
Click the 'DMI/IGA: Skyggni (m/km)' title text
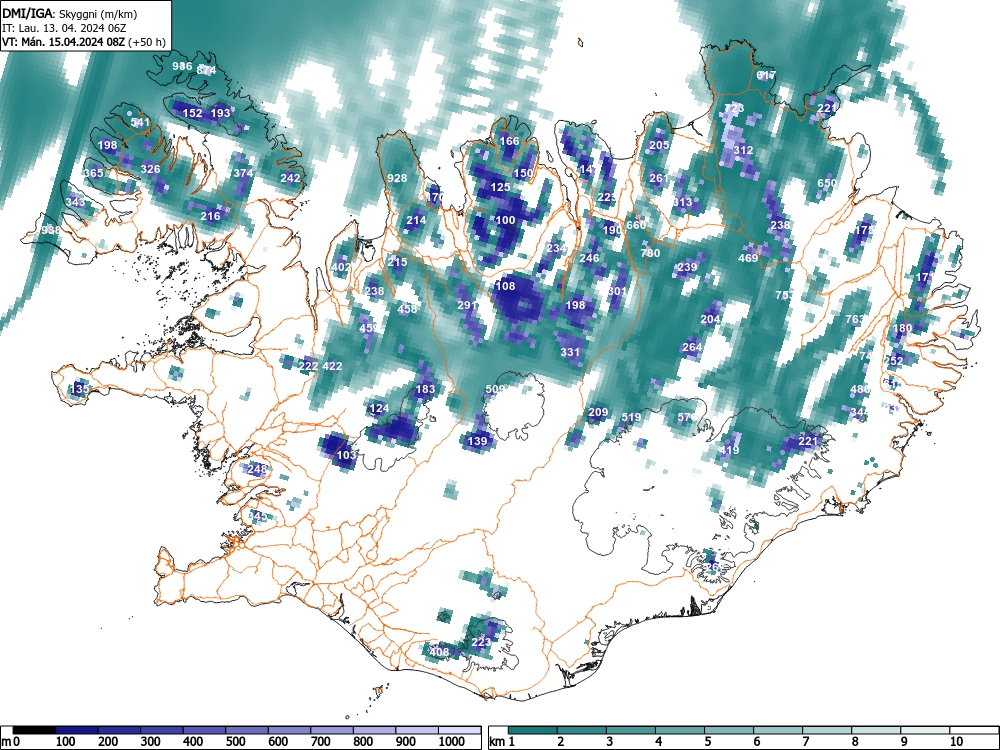[x=70, y=13]
